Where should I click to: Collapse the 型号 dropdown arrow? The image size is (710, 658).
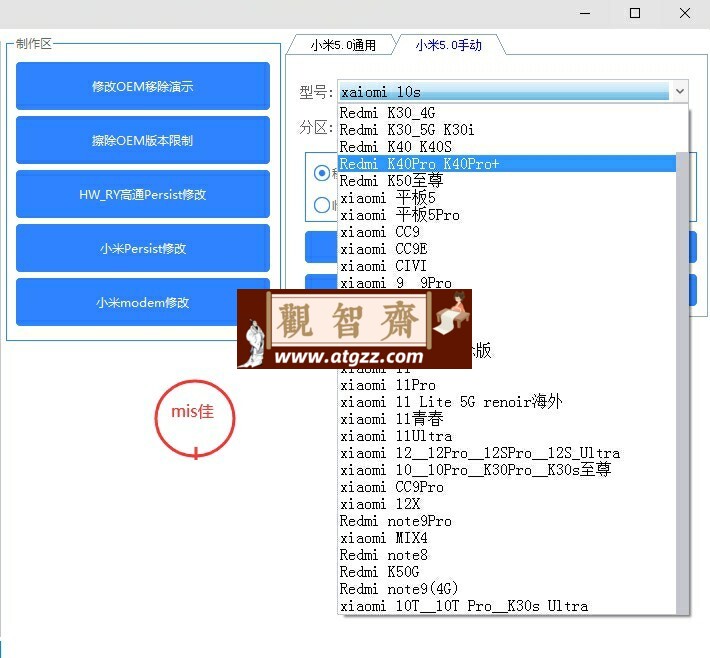pos(680,91)
